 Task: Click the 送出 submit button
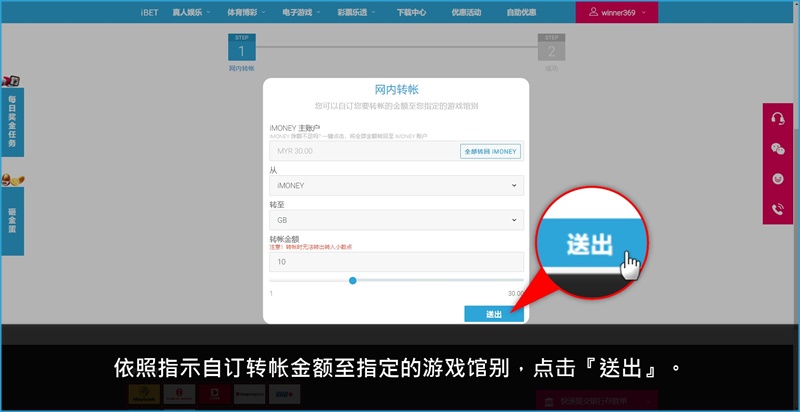click(x=494, y=314)
